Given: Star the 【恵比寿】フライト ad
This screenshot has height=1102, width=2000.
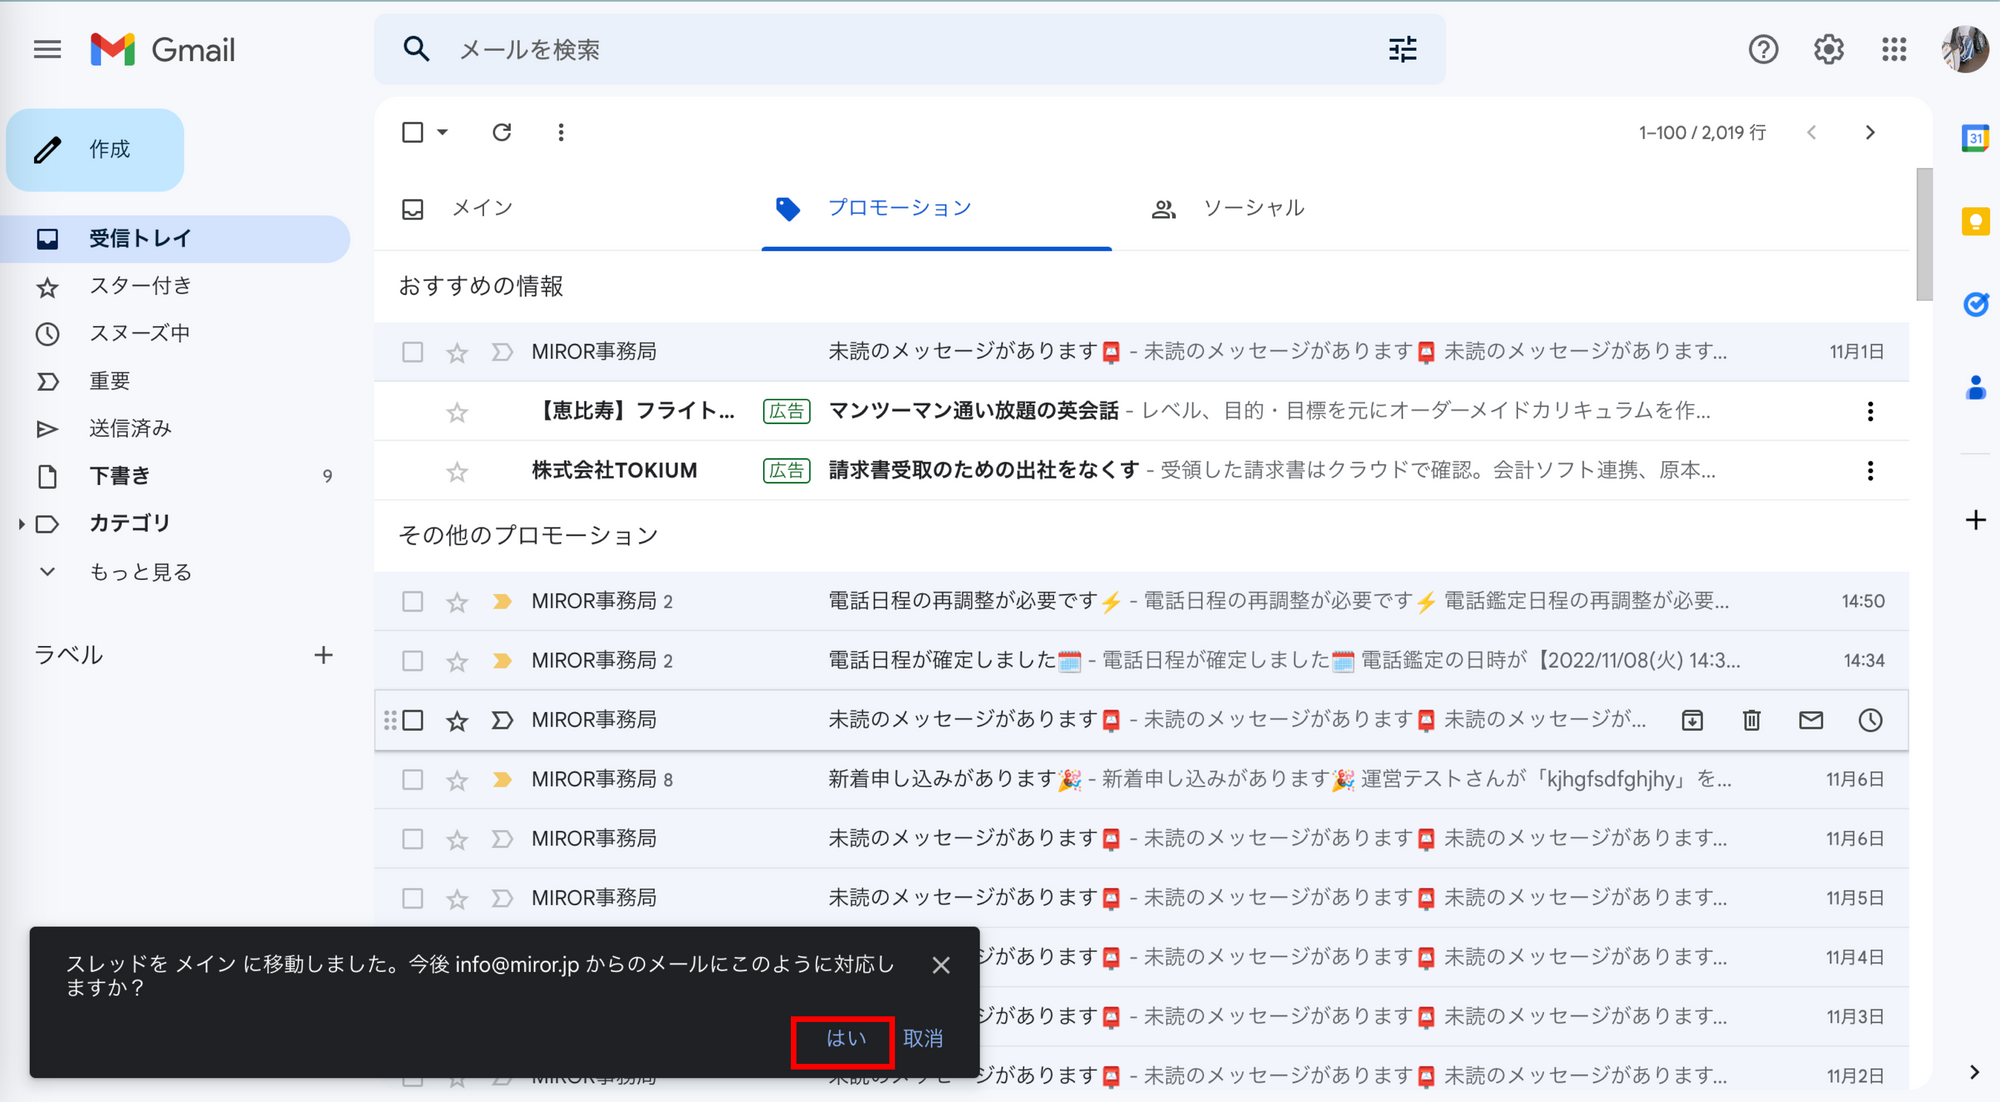Looking at the screenshot, I should (x=457, y=411).
